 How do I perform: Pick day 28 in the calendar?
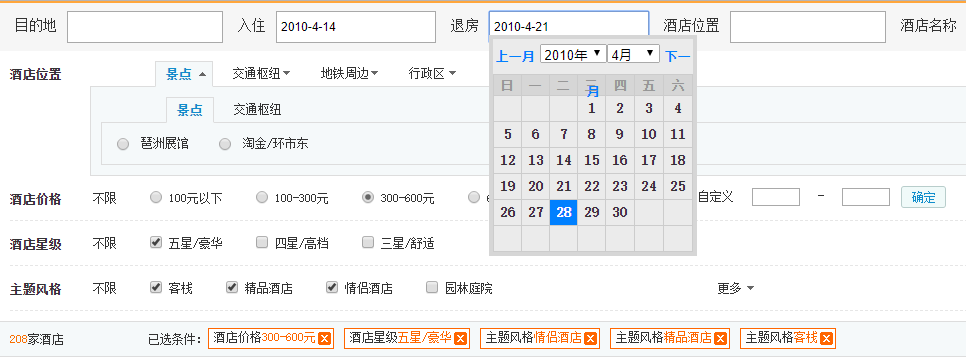pos(563,212)
